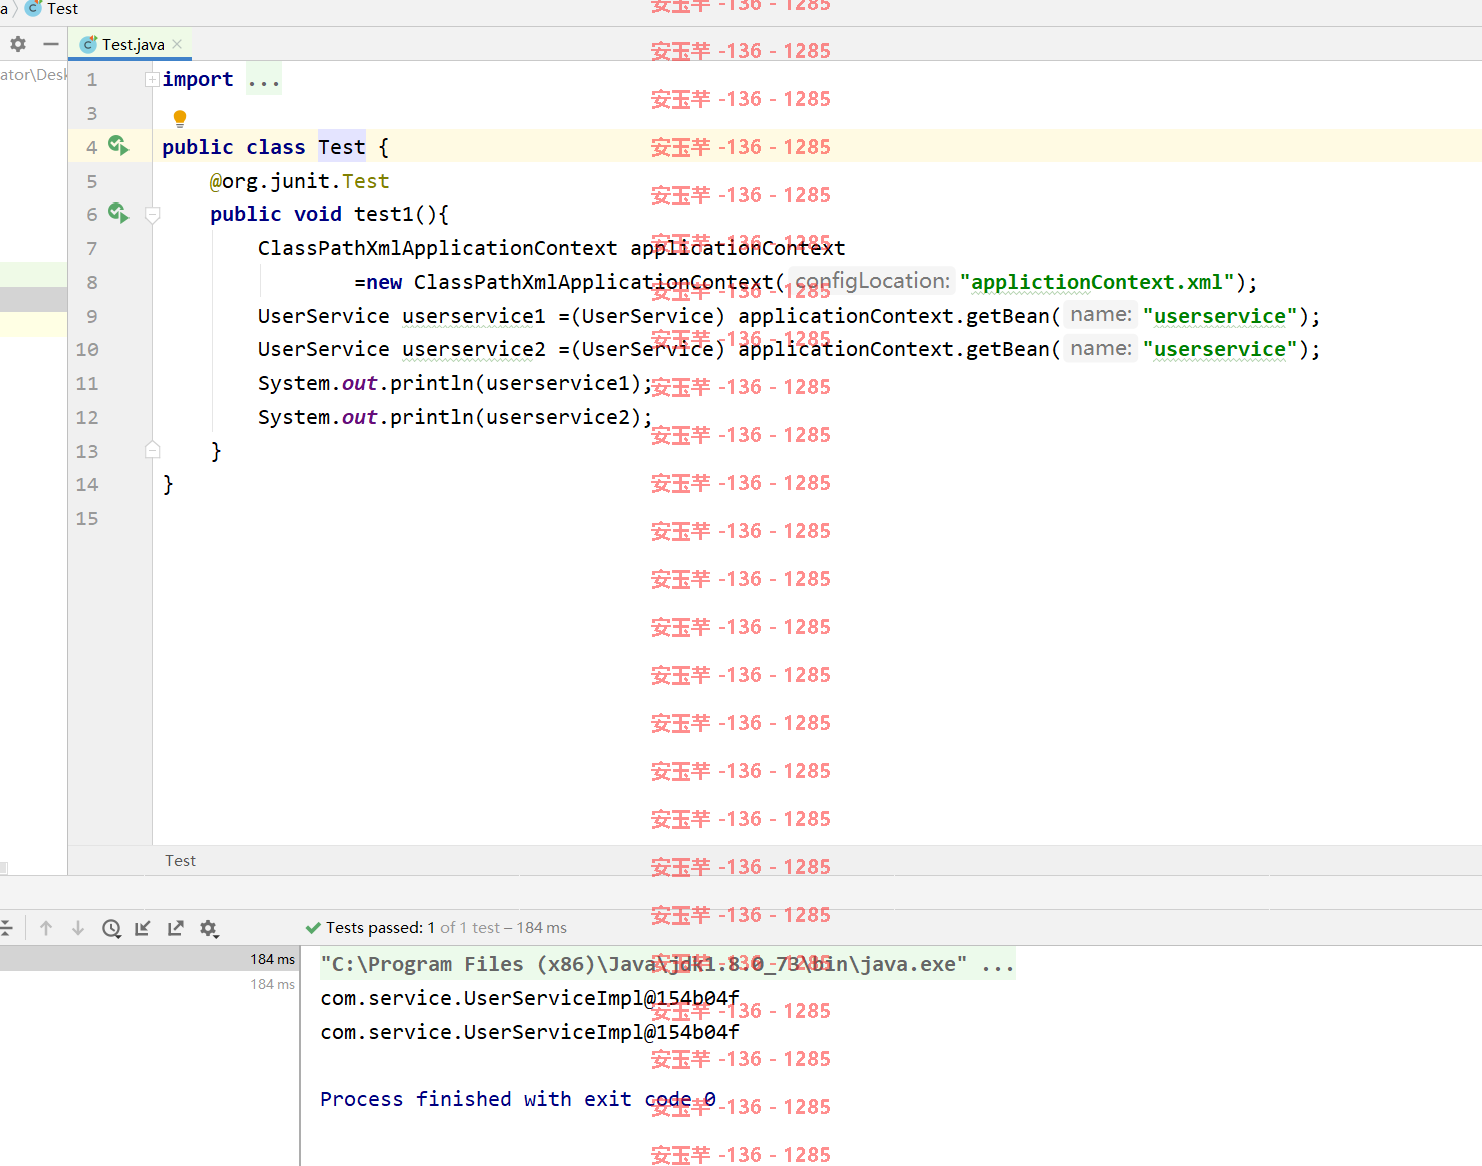Screen dimensions: 1482x1166
Task: Open test runner settings gear
Action: coord(209,928)
